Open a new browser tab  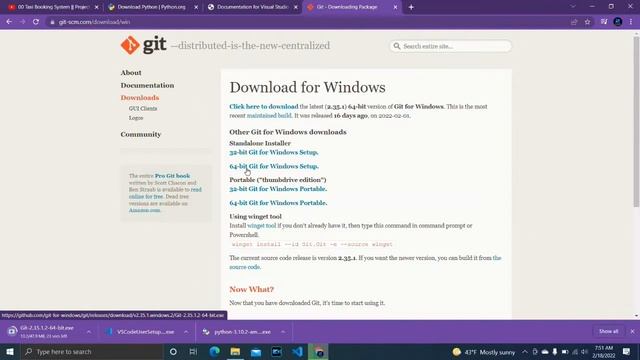coord(411,7)
